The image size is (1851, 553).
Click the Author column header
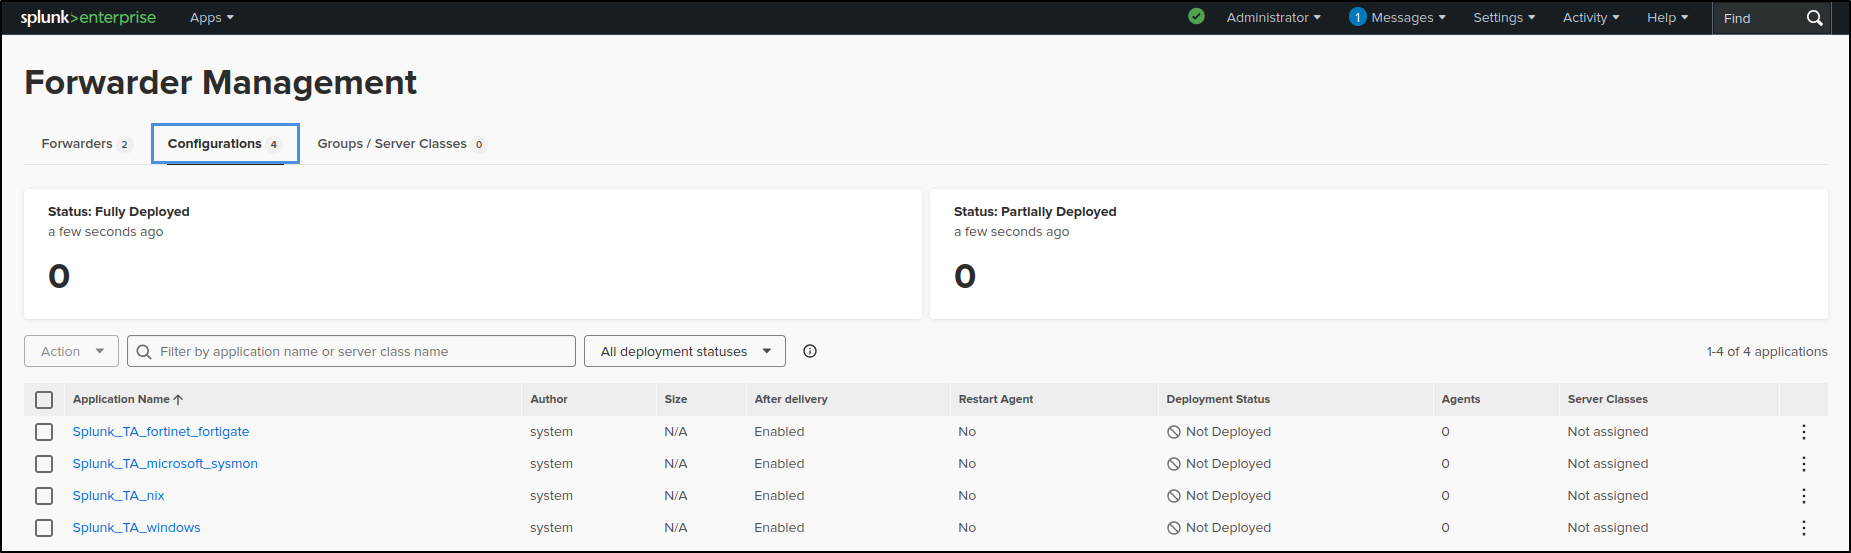[x=549, y=399]
